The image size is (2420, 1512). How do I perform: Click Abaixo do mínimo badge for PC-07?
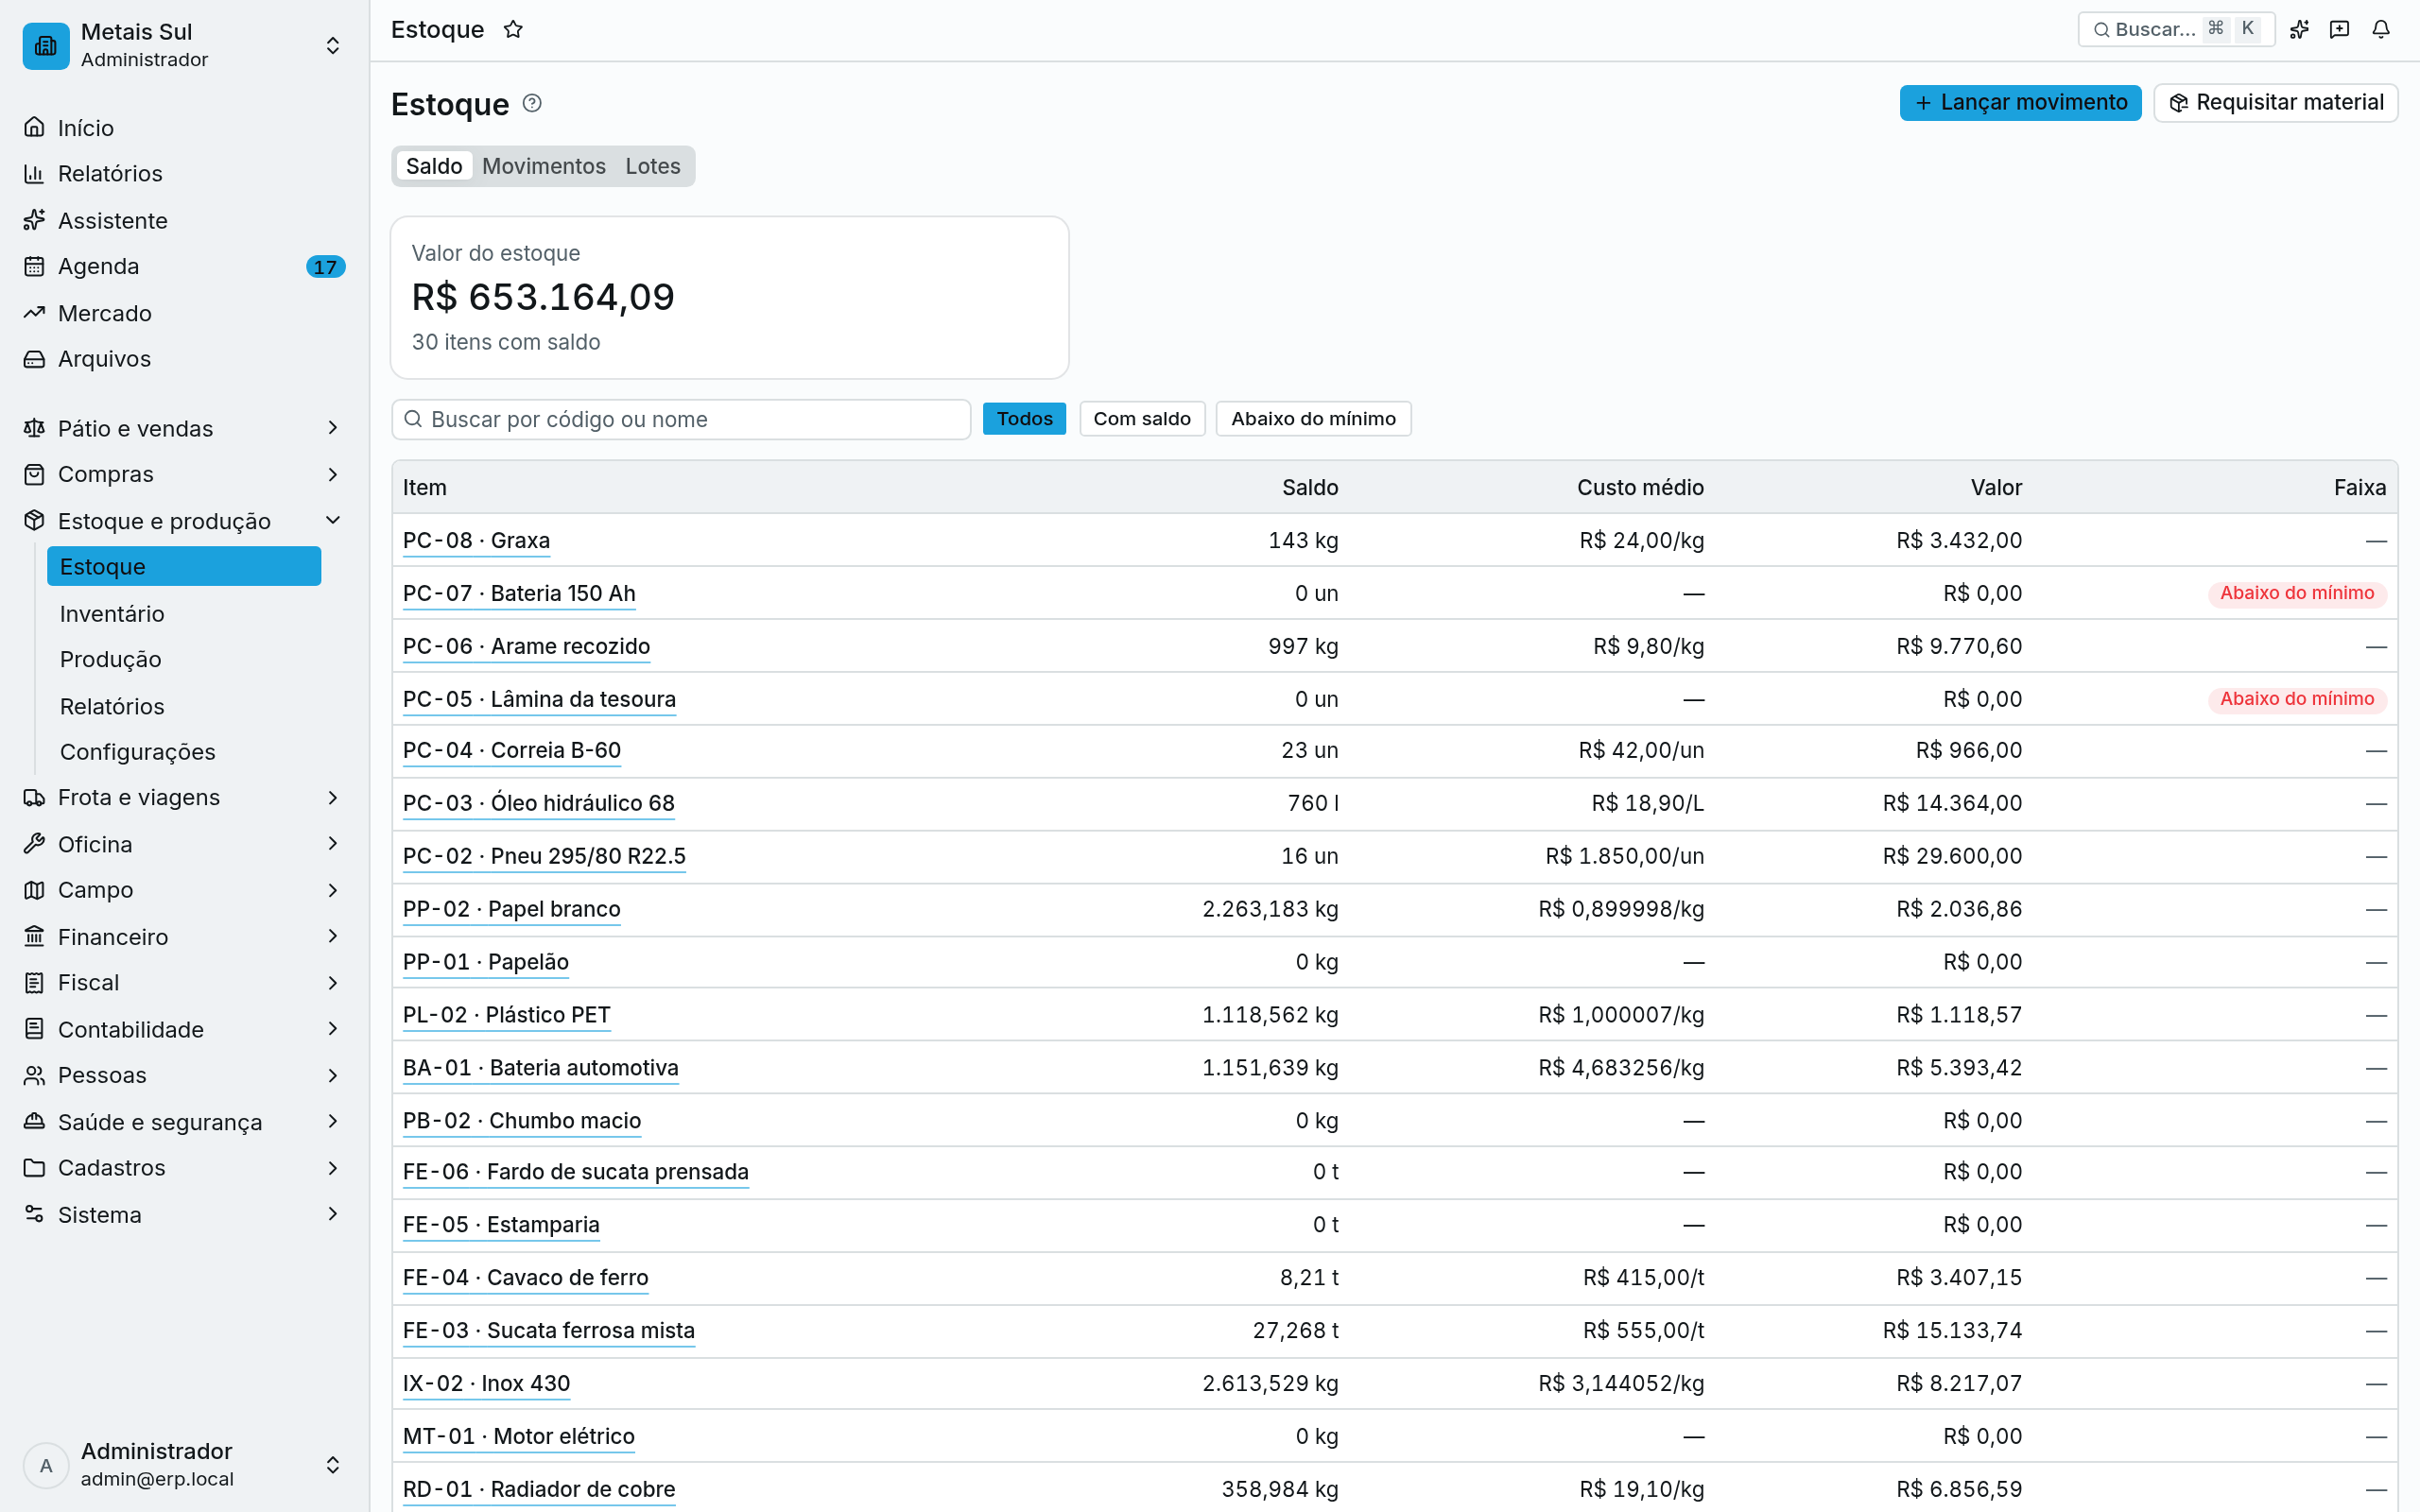click(x=2296, y=594)
